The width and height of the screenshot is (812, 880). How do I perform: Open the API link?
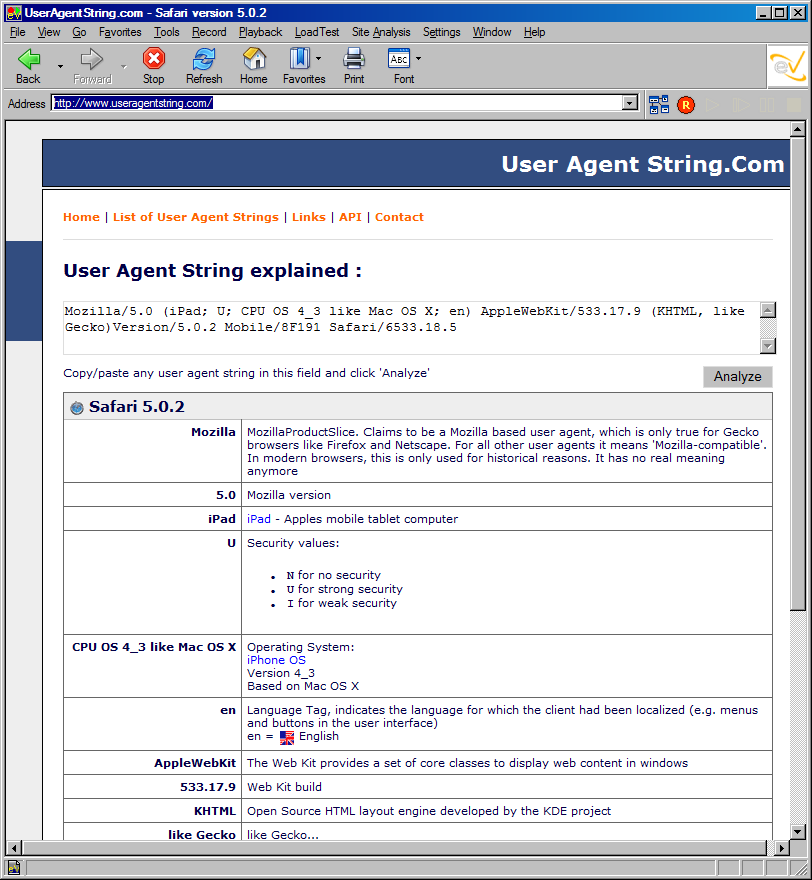(x=350, y=217)
